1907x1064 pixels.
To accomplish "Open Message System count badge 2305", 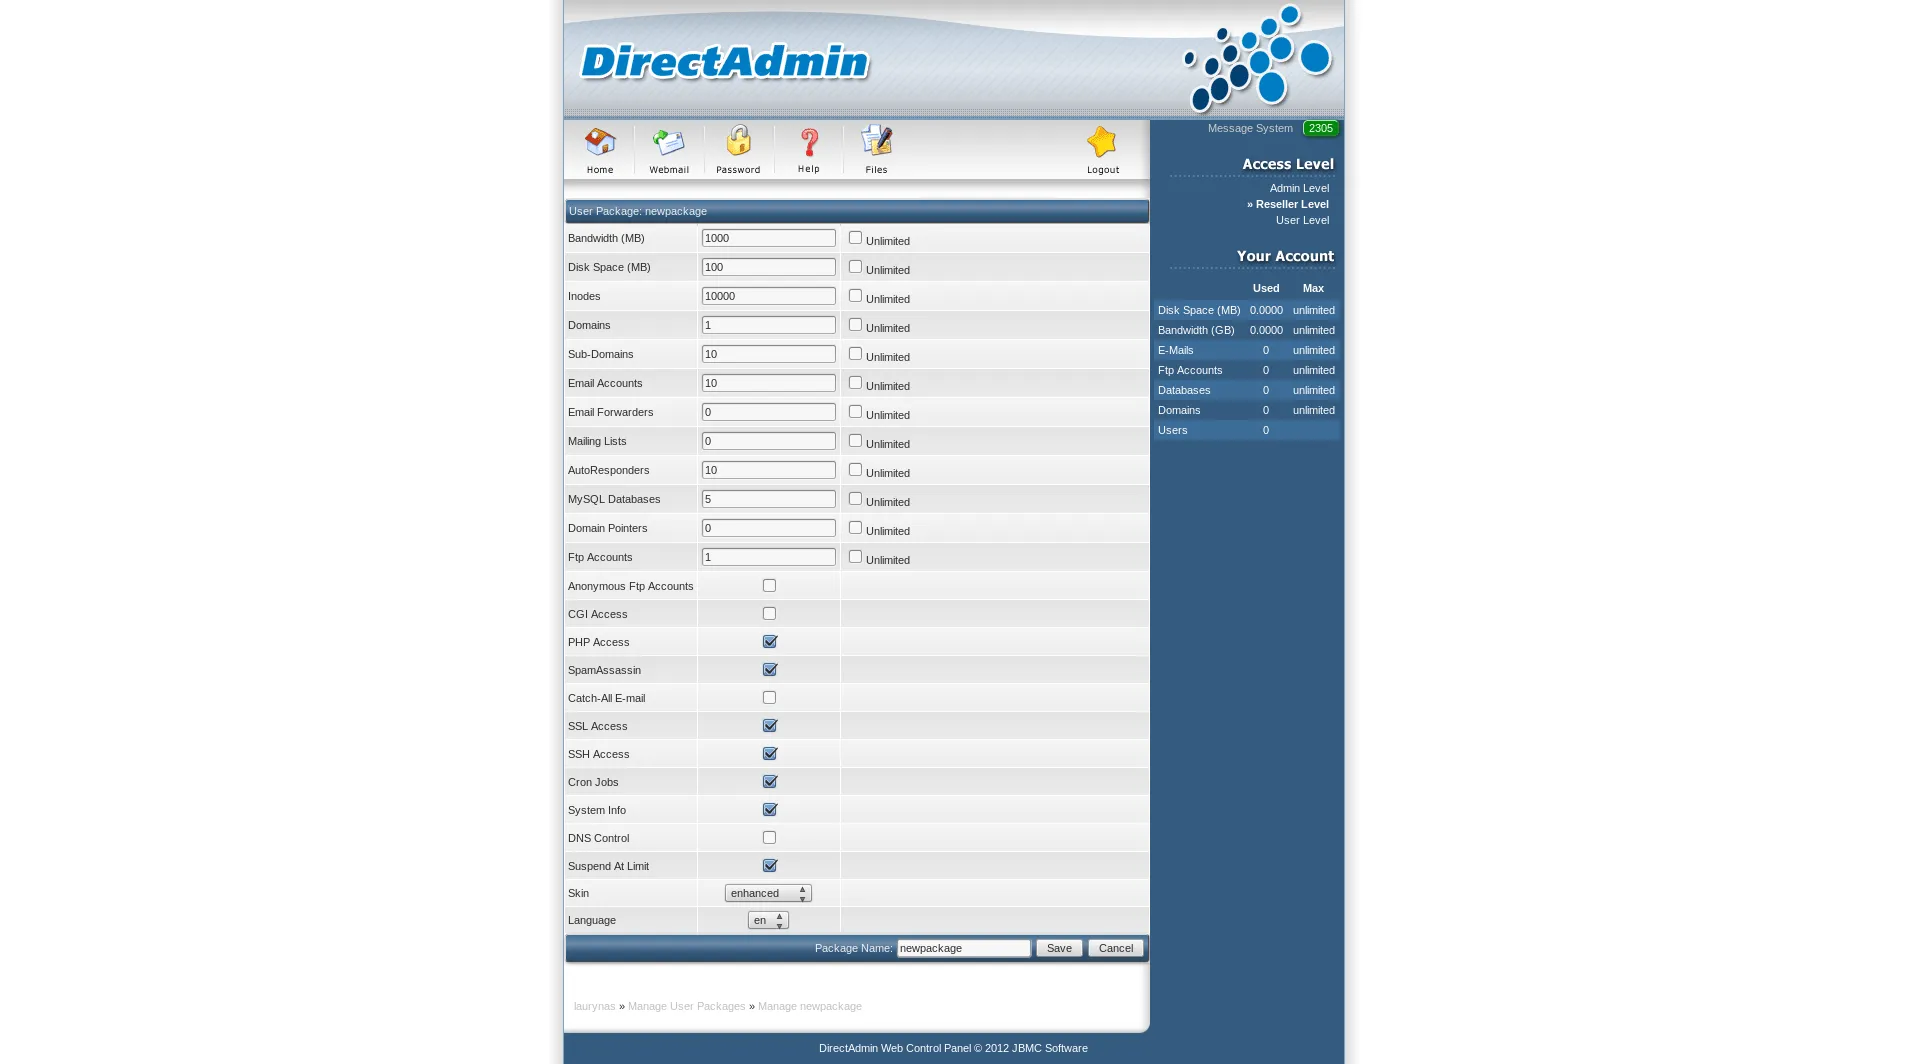I will (1320, 128).
